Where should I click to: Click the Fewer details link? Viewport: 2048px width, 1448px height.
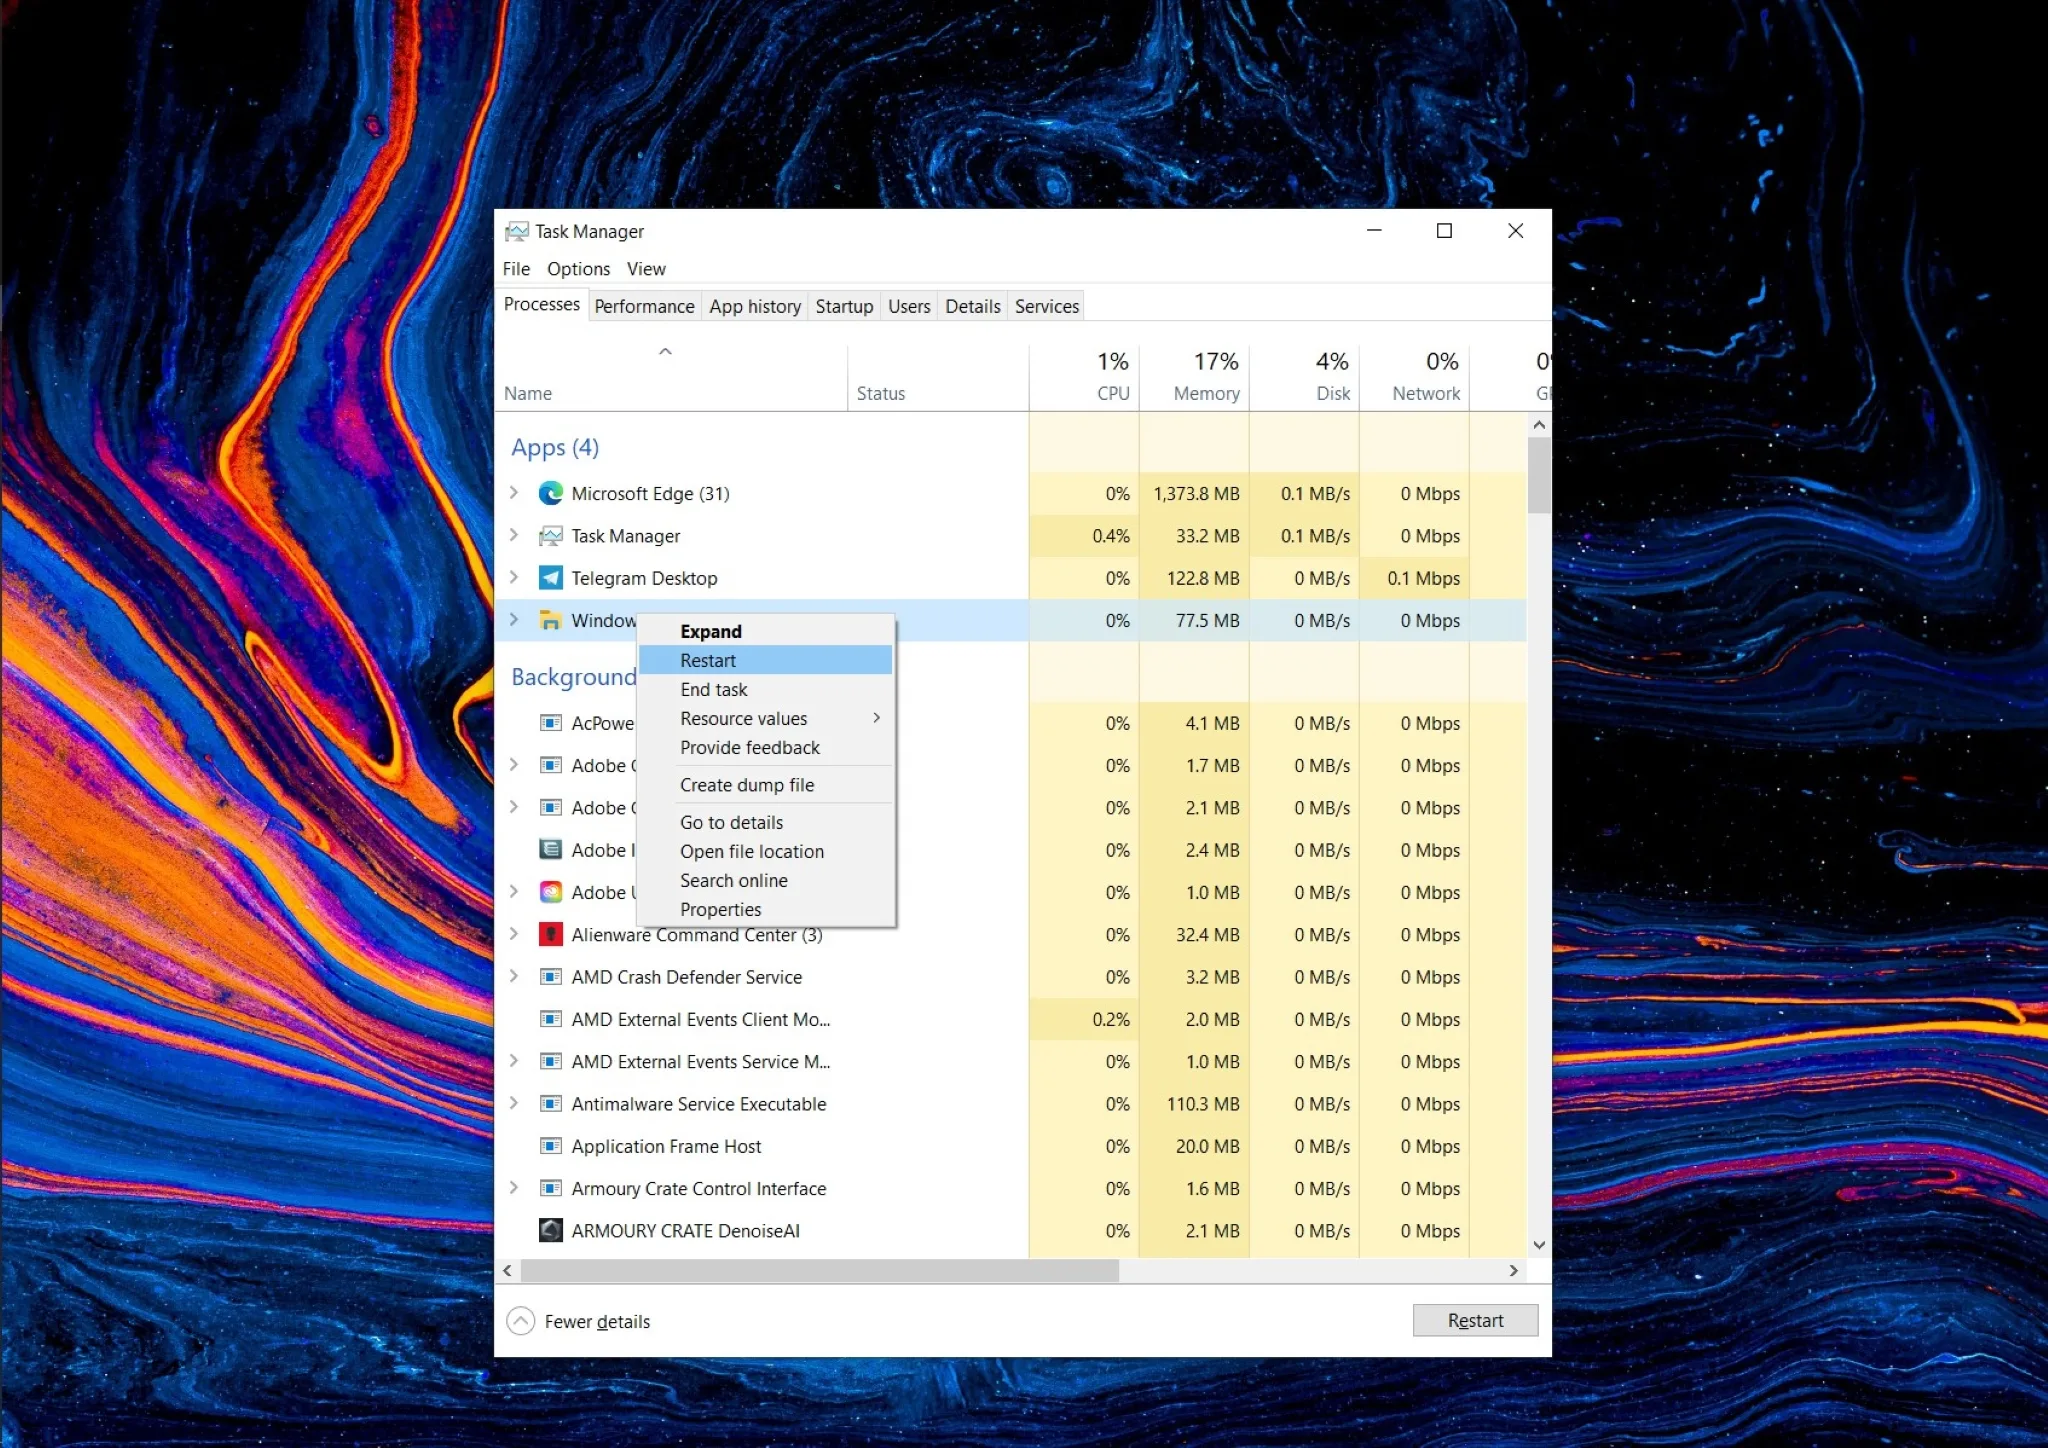596,1320
